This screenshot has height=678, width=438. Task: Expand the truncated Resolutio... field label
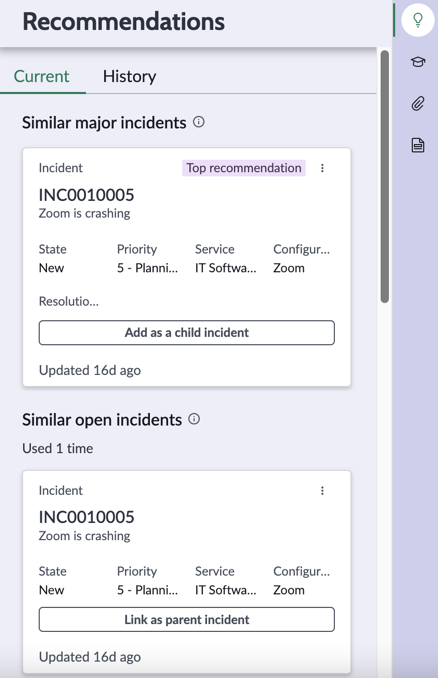click(69, 301)
